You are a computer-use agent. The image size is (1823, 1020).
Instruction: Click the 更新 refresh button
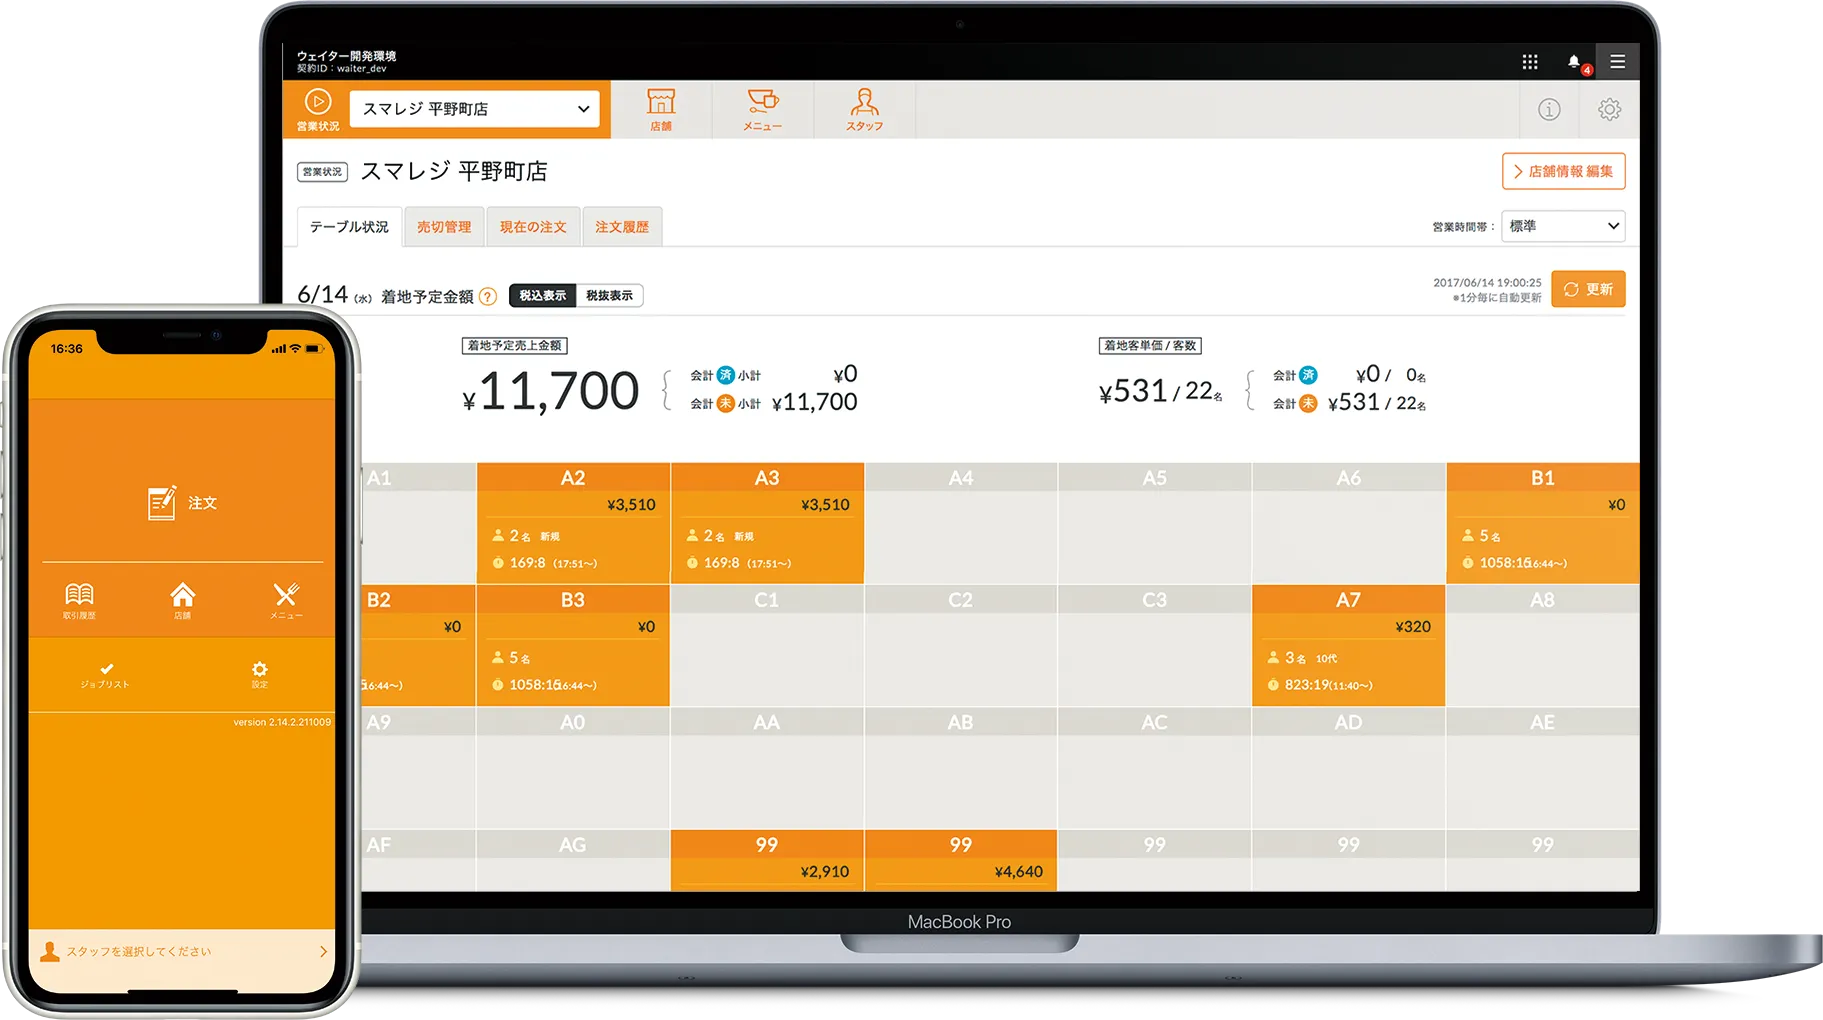(x=1588, y=289)
